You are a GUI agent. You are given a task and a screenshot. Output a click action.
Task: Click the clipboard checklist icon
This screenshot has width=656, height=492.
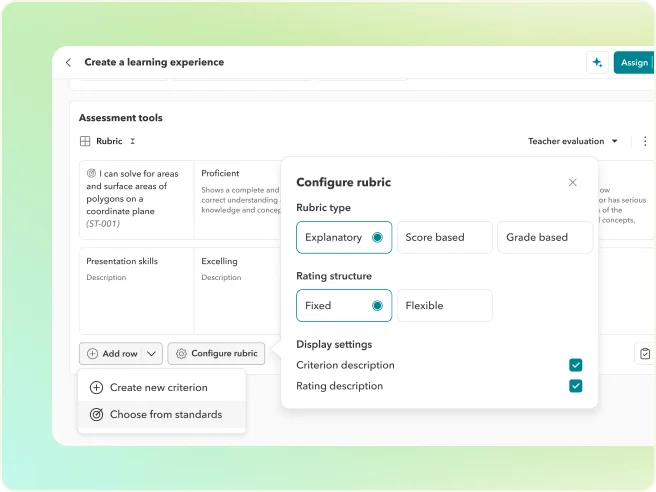click(645, 353)
